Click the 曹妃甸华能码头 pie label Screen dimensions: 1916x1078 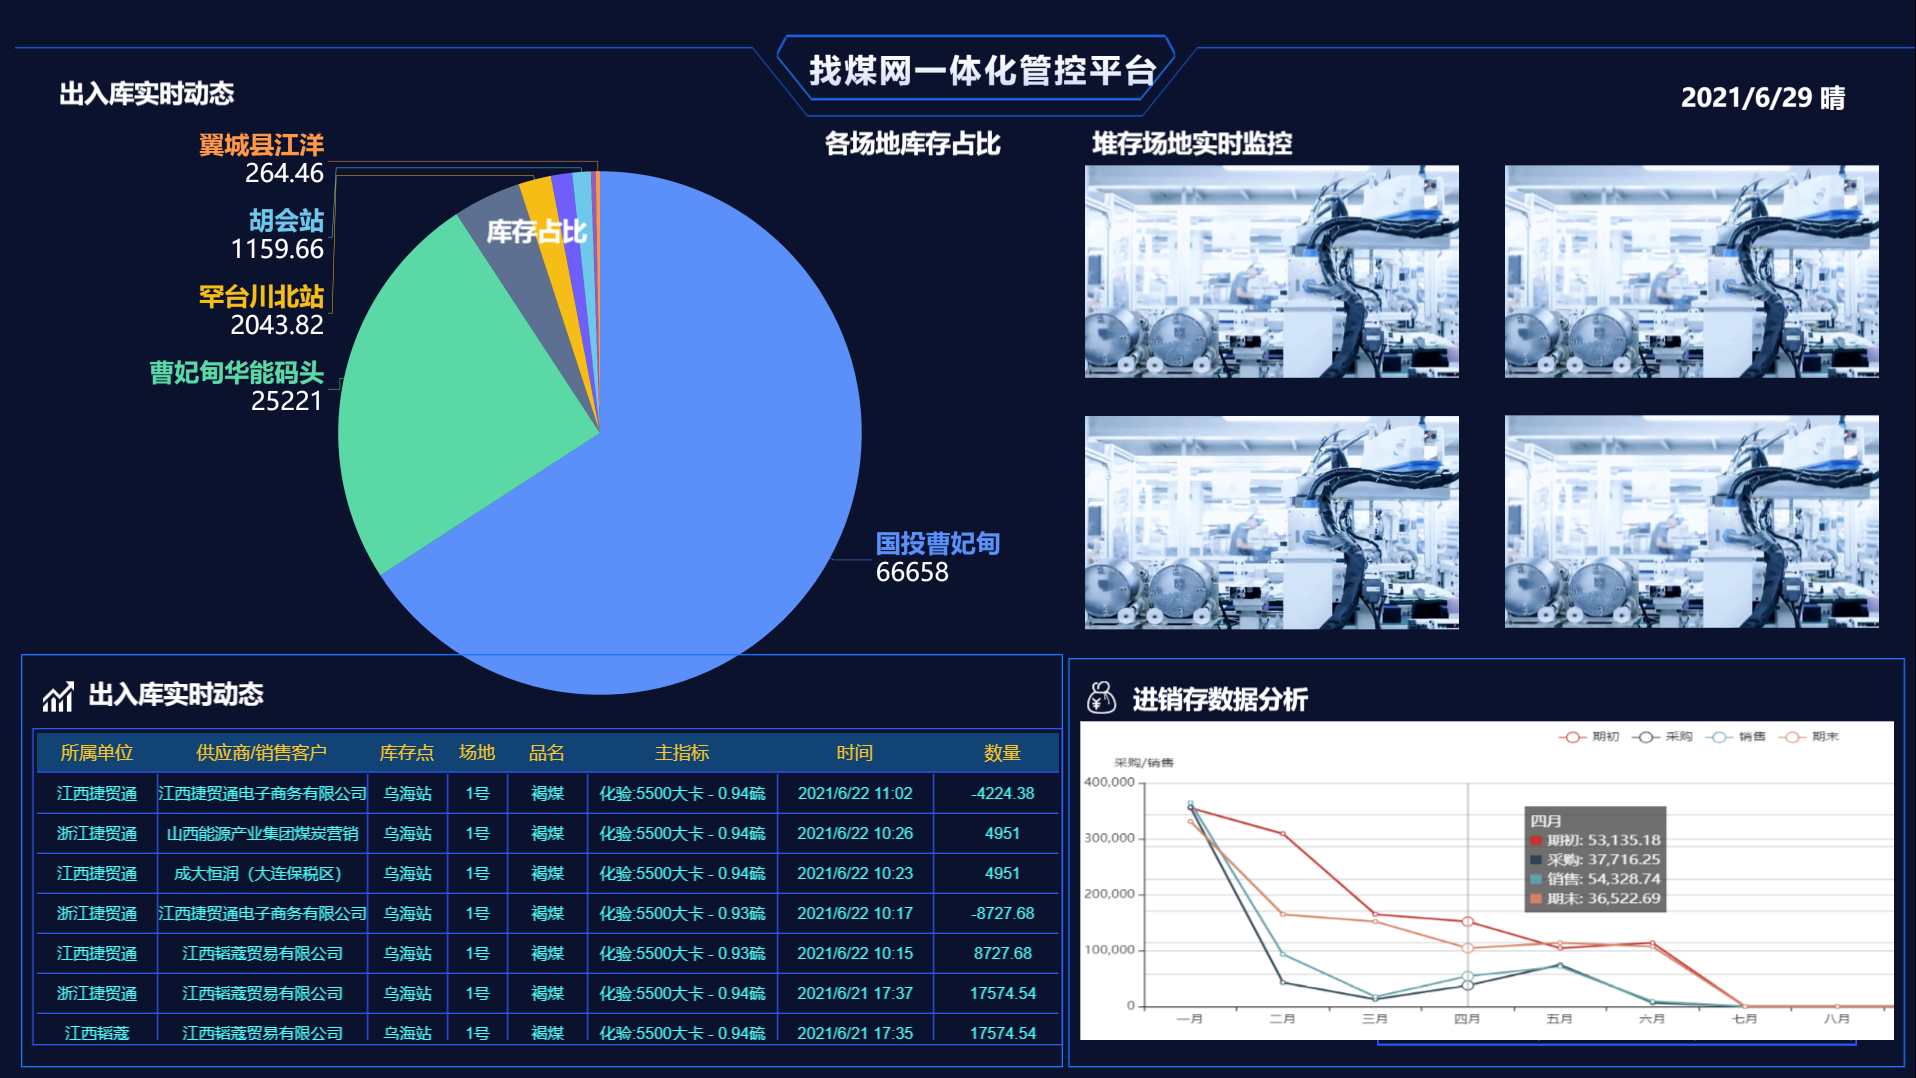click(x=236, y=386)
